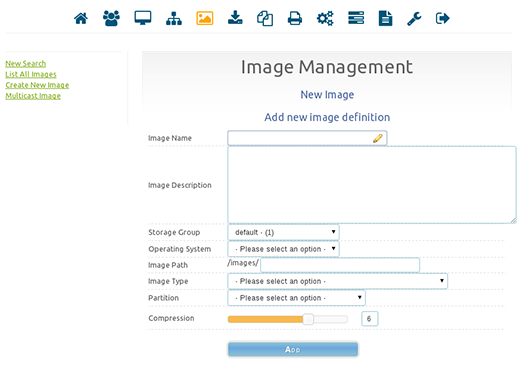Click the 'Storage Group' label

coord(174,232)
